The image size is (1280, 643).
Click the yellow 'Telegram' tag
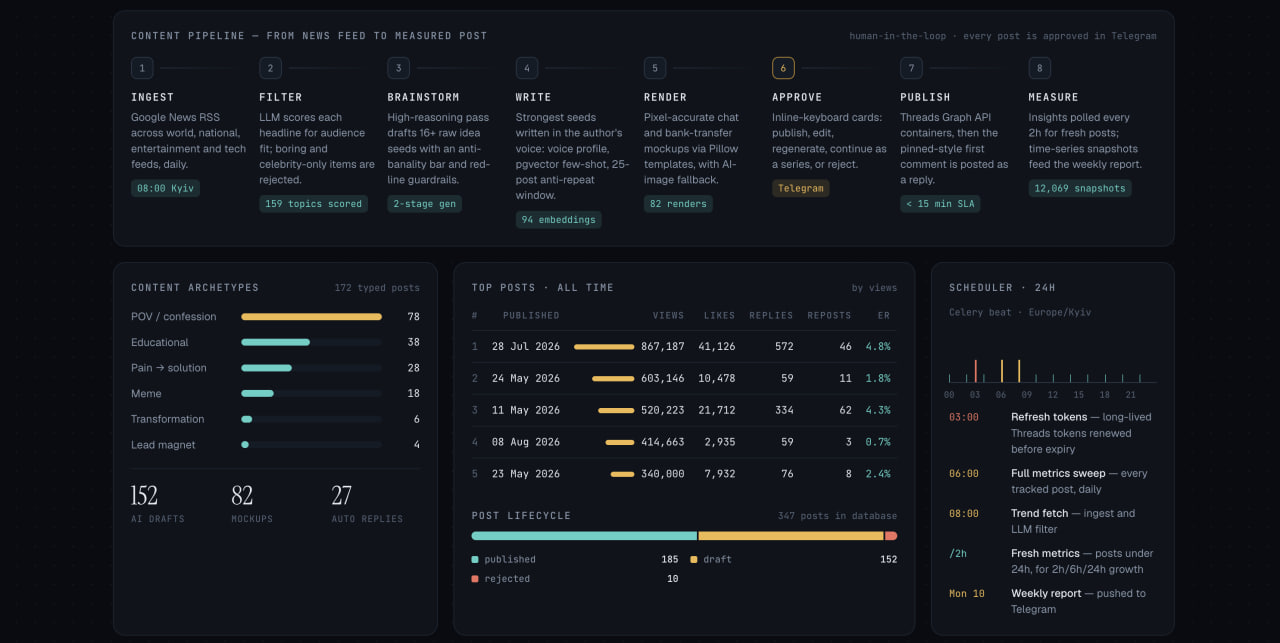(x=800, y=188)
